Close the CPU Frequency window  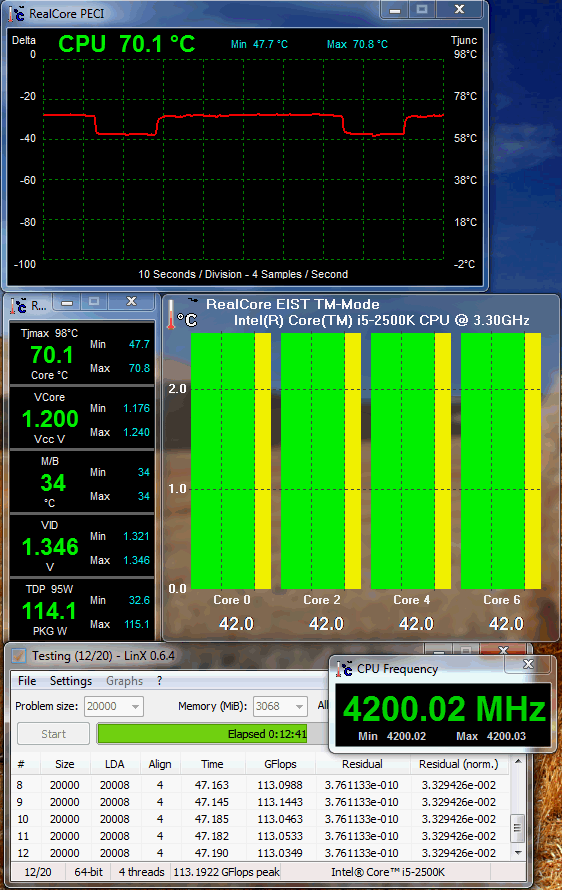528,664
